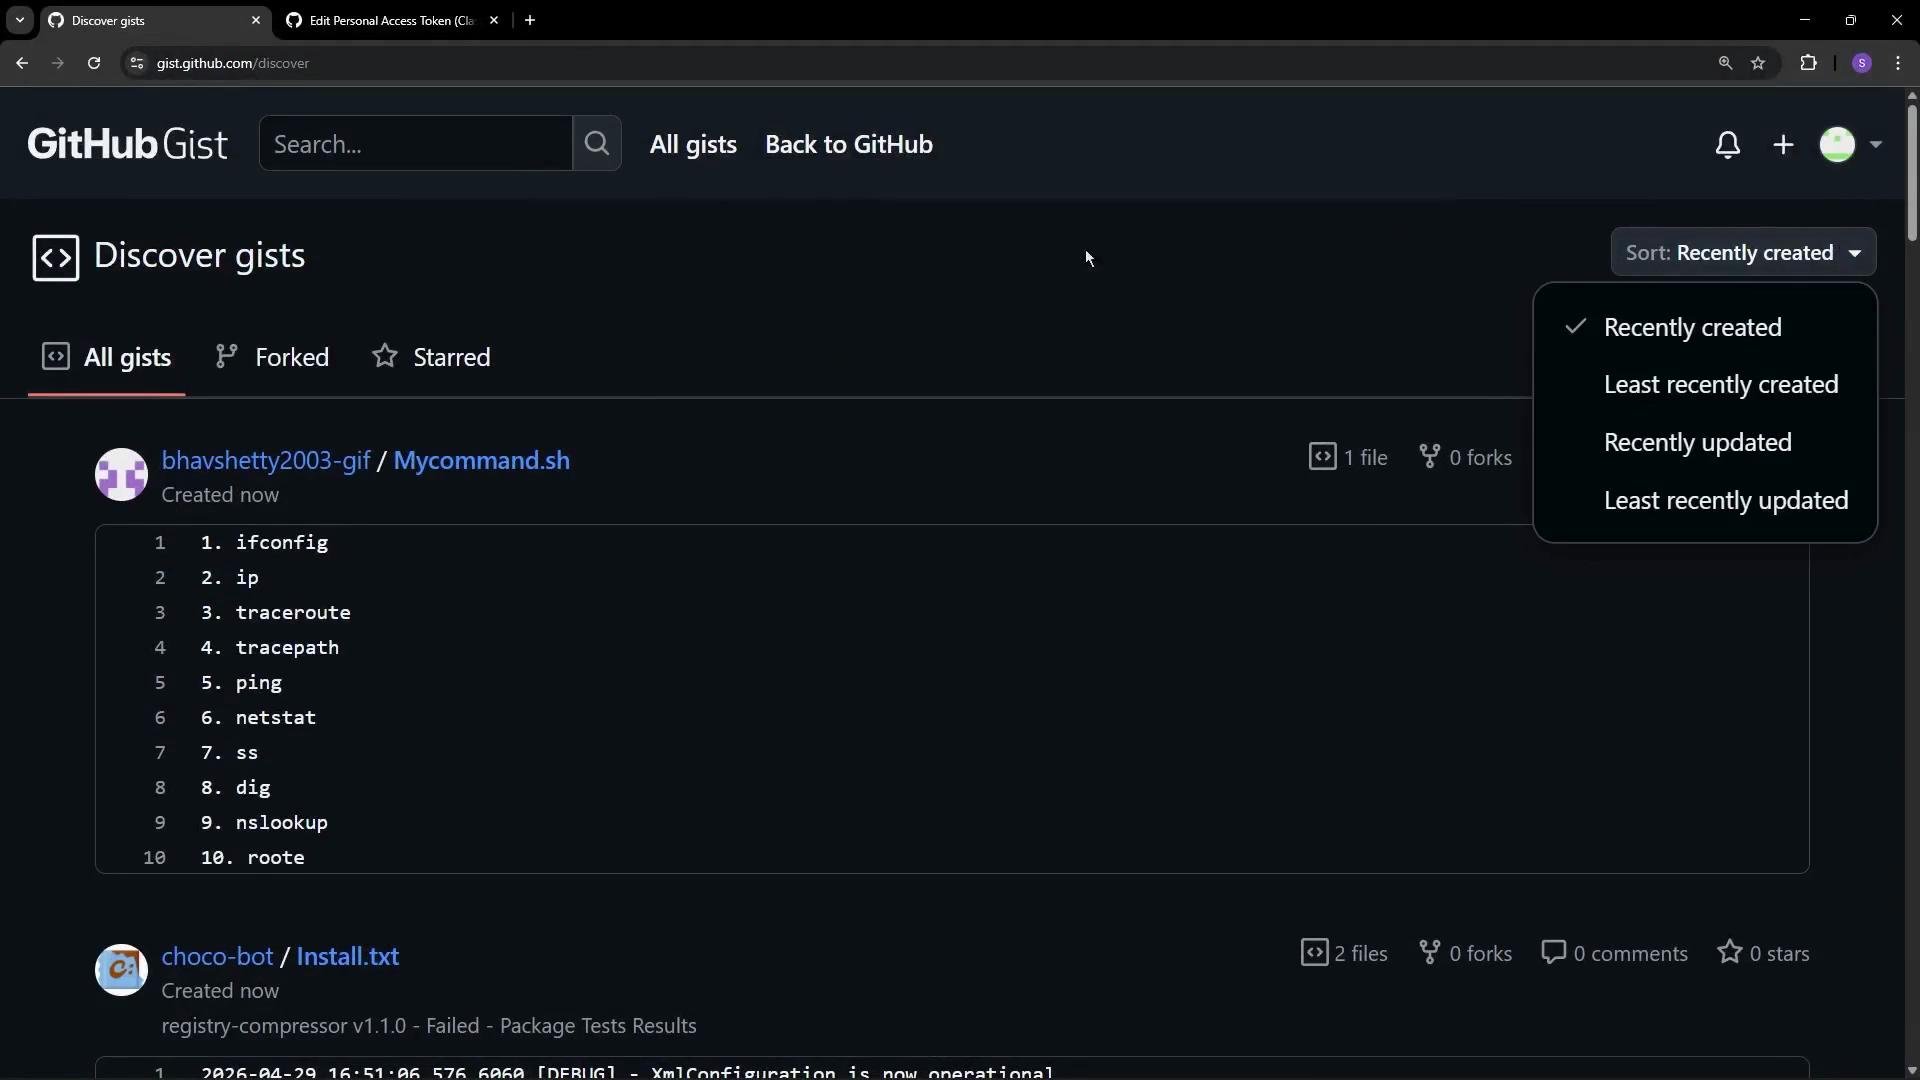This screenshot has width=1920, height=1080.
Task: Select Recently created sort option
Action: coord(1705,328)
